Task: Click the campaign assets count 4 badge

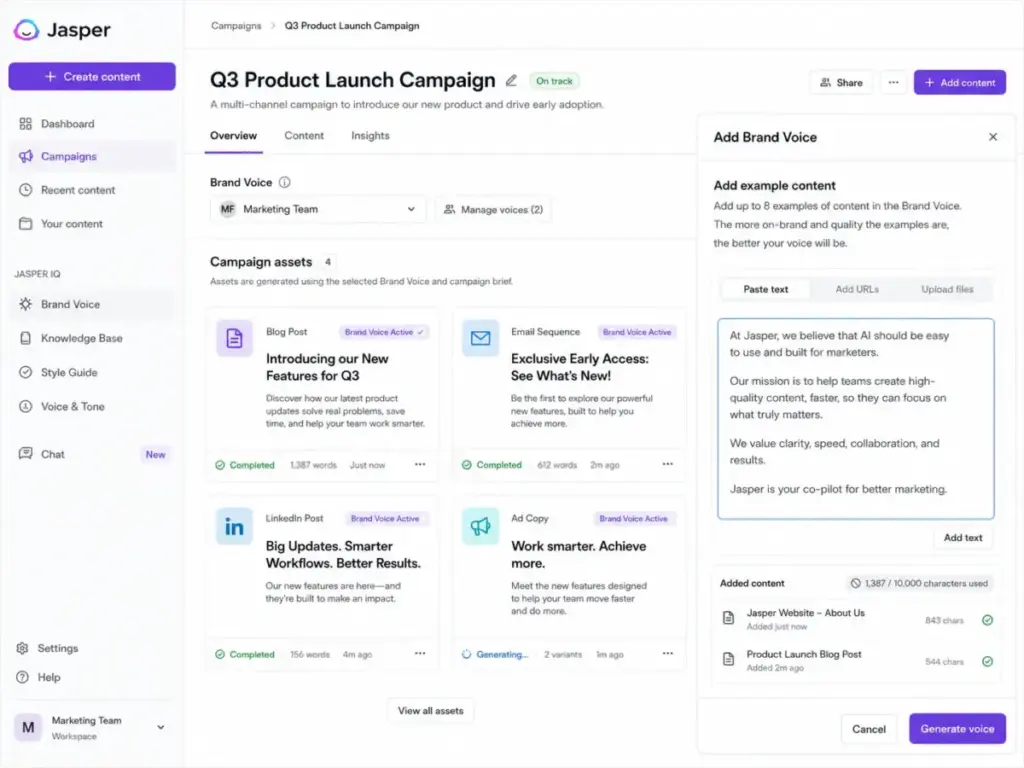Action: pyautogui.click(x=328, y=262)
